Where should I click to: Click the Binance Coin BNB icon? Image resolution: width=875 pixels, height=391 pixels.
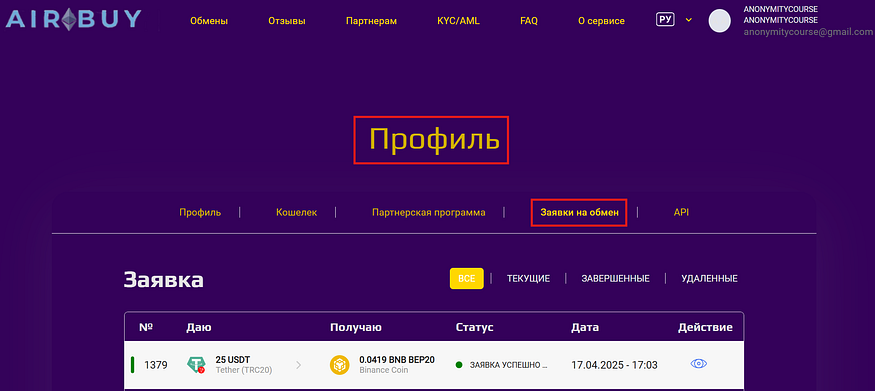[339, 365]
